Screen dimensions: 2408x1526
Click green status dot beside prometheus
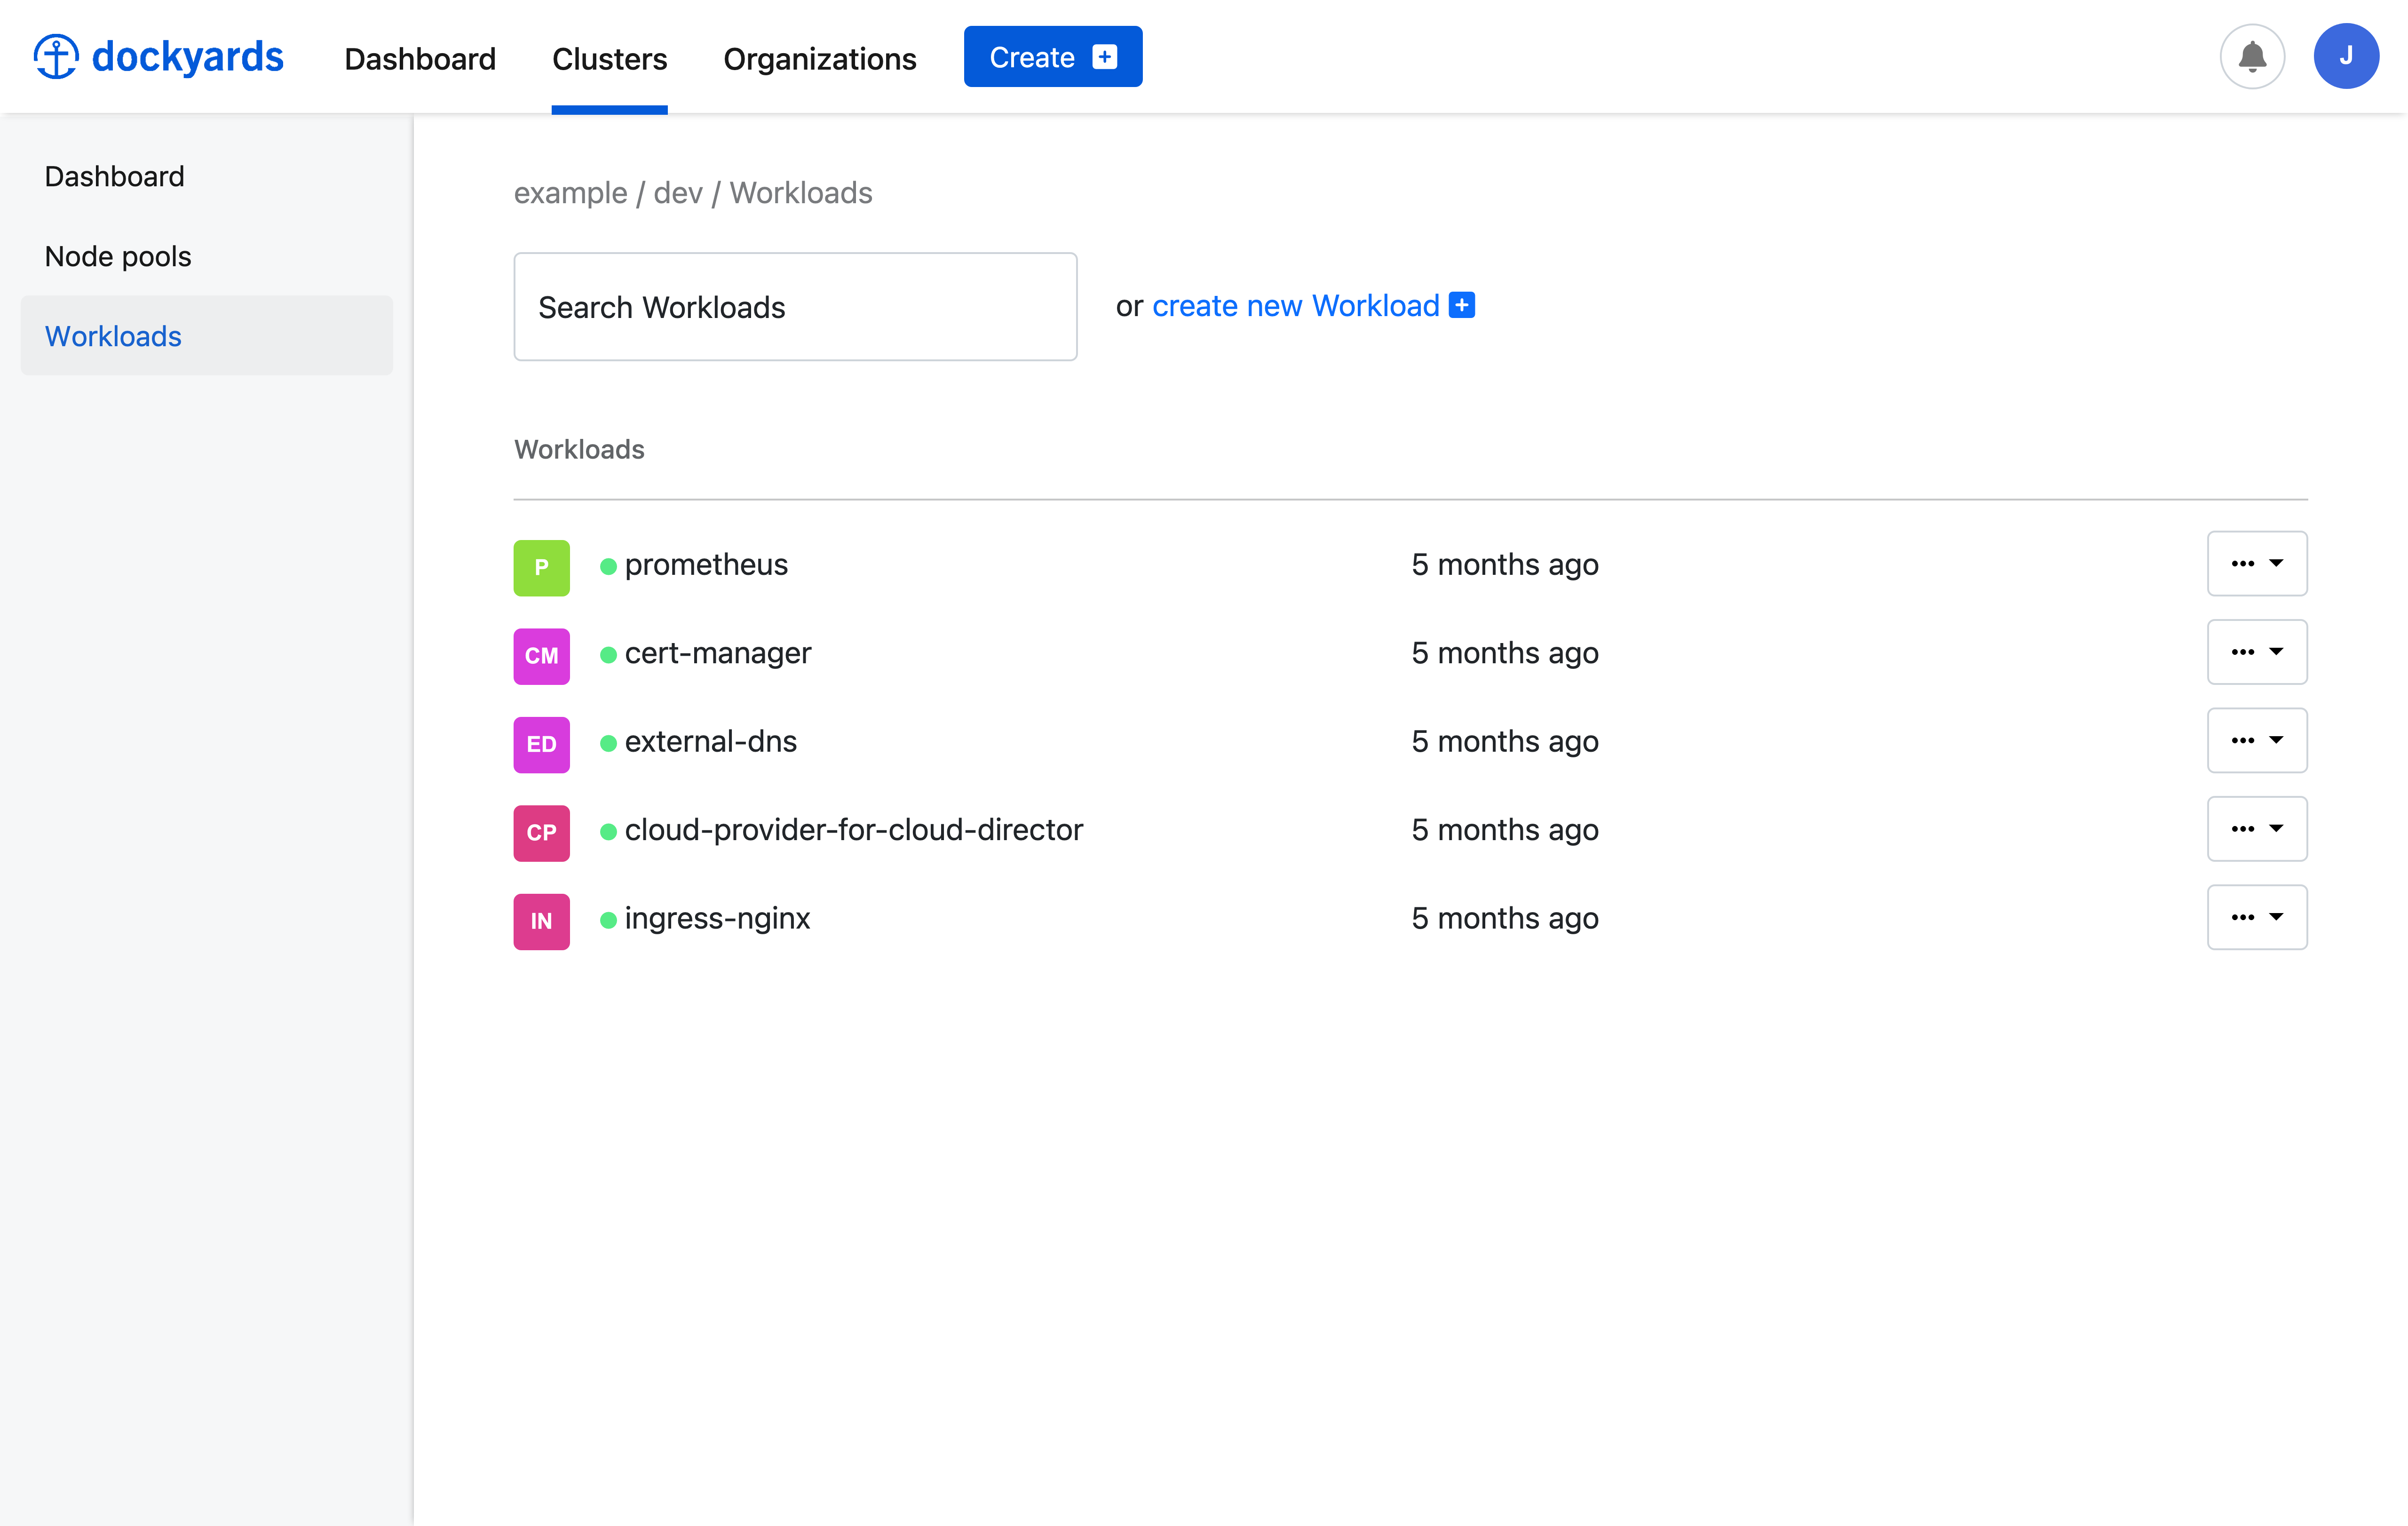tap(608, 567)
